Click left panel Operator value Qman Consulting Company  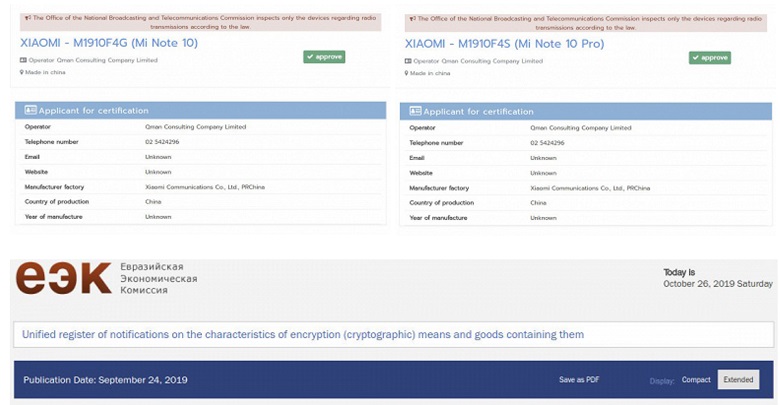click(x=195, y=127)
